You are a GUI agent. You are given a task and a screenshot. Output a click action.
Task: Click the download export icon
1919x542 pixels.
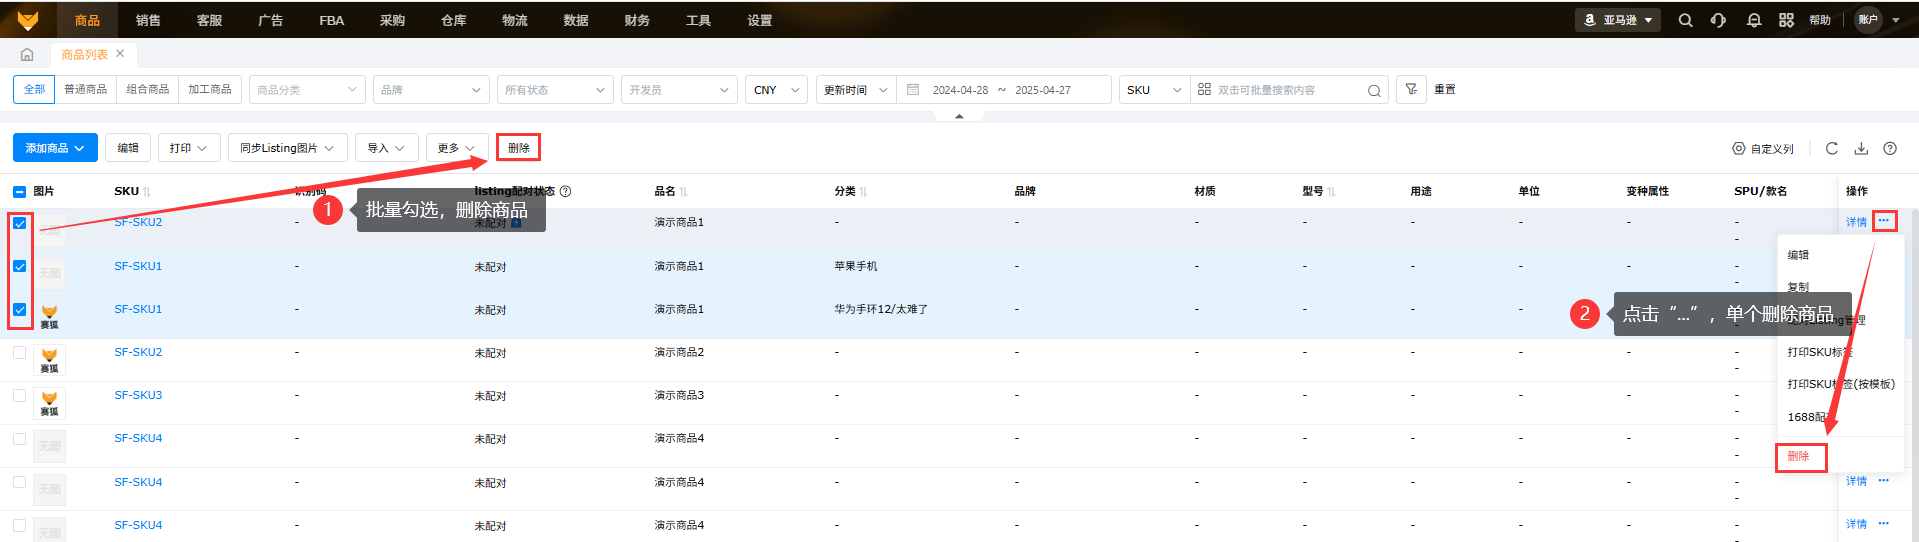pyautogui.click(x=1861, y=148)
